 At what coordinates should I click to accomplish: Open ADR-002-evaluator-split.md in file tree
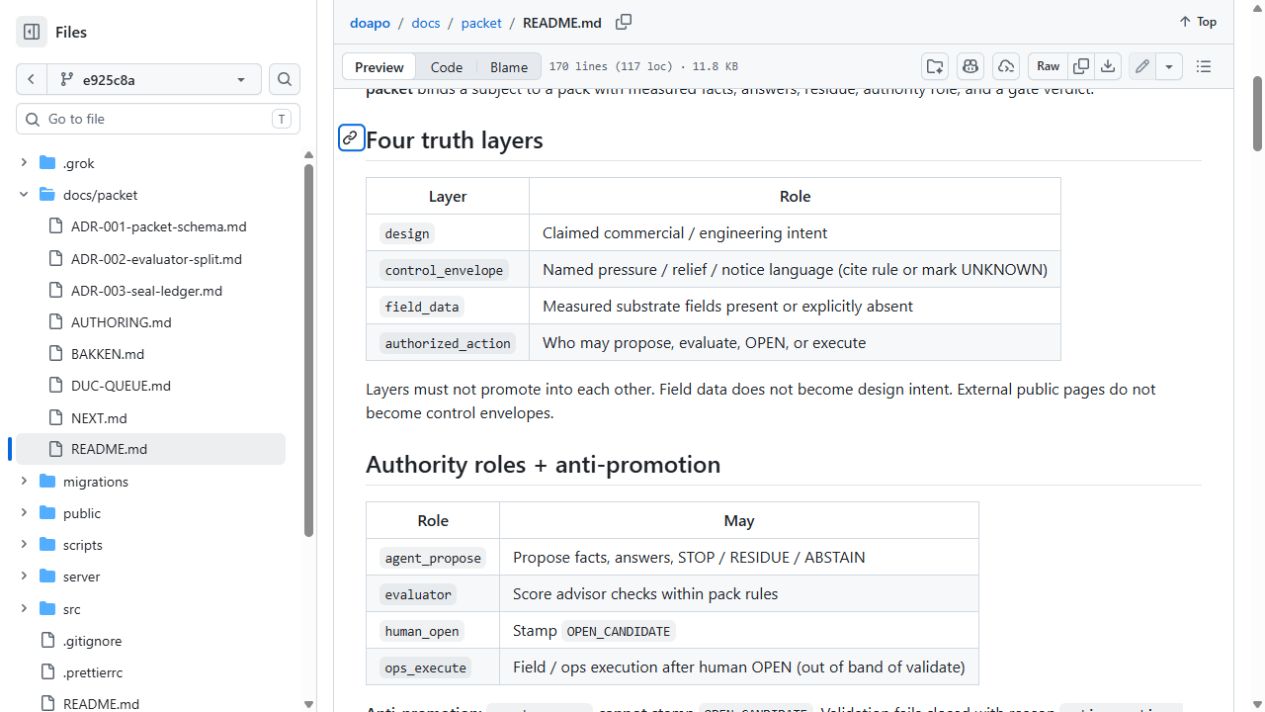click(x=156, y=259)
